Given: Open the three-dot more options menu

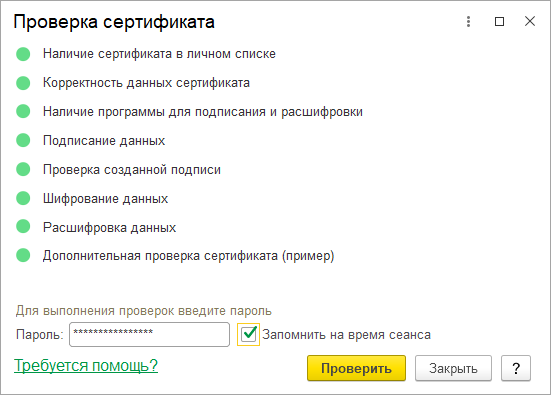Looking at the screenshot, I should (x=468, y=21).
